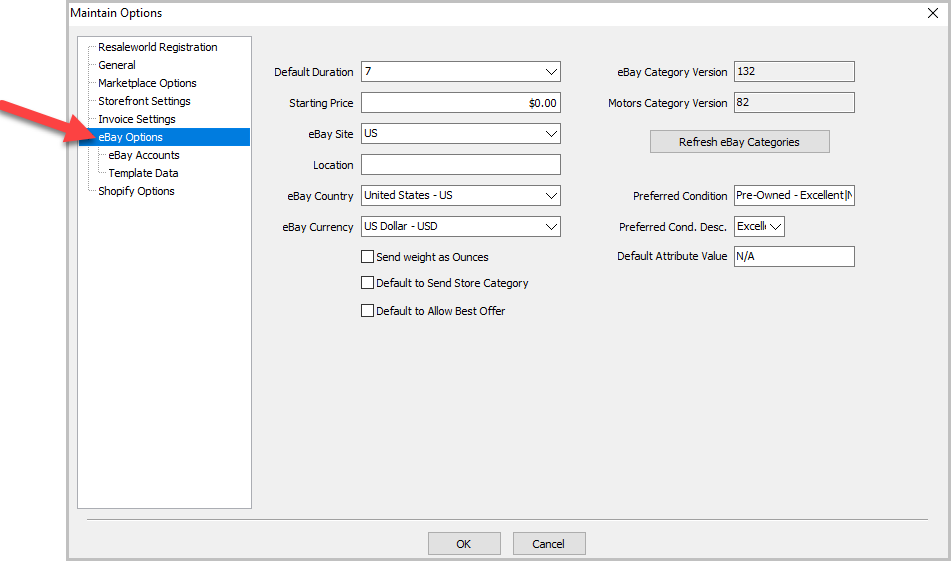The height and width of the screenshot is (561, 951).
Task: Click the Preferred Condition field
Action: [794, 195]
